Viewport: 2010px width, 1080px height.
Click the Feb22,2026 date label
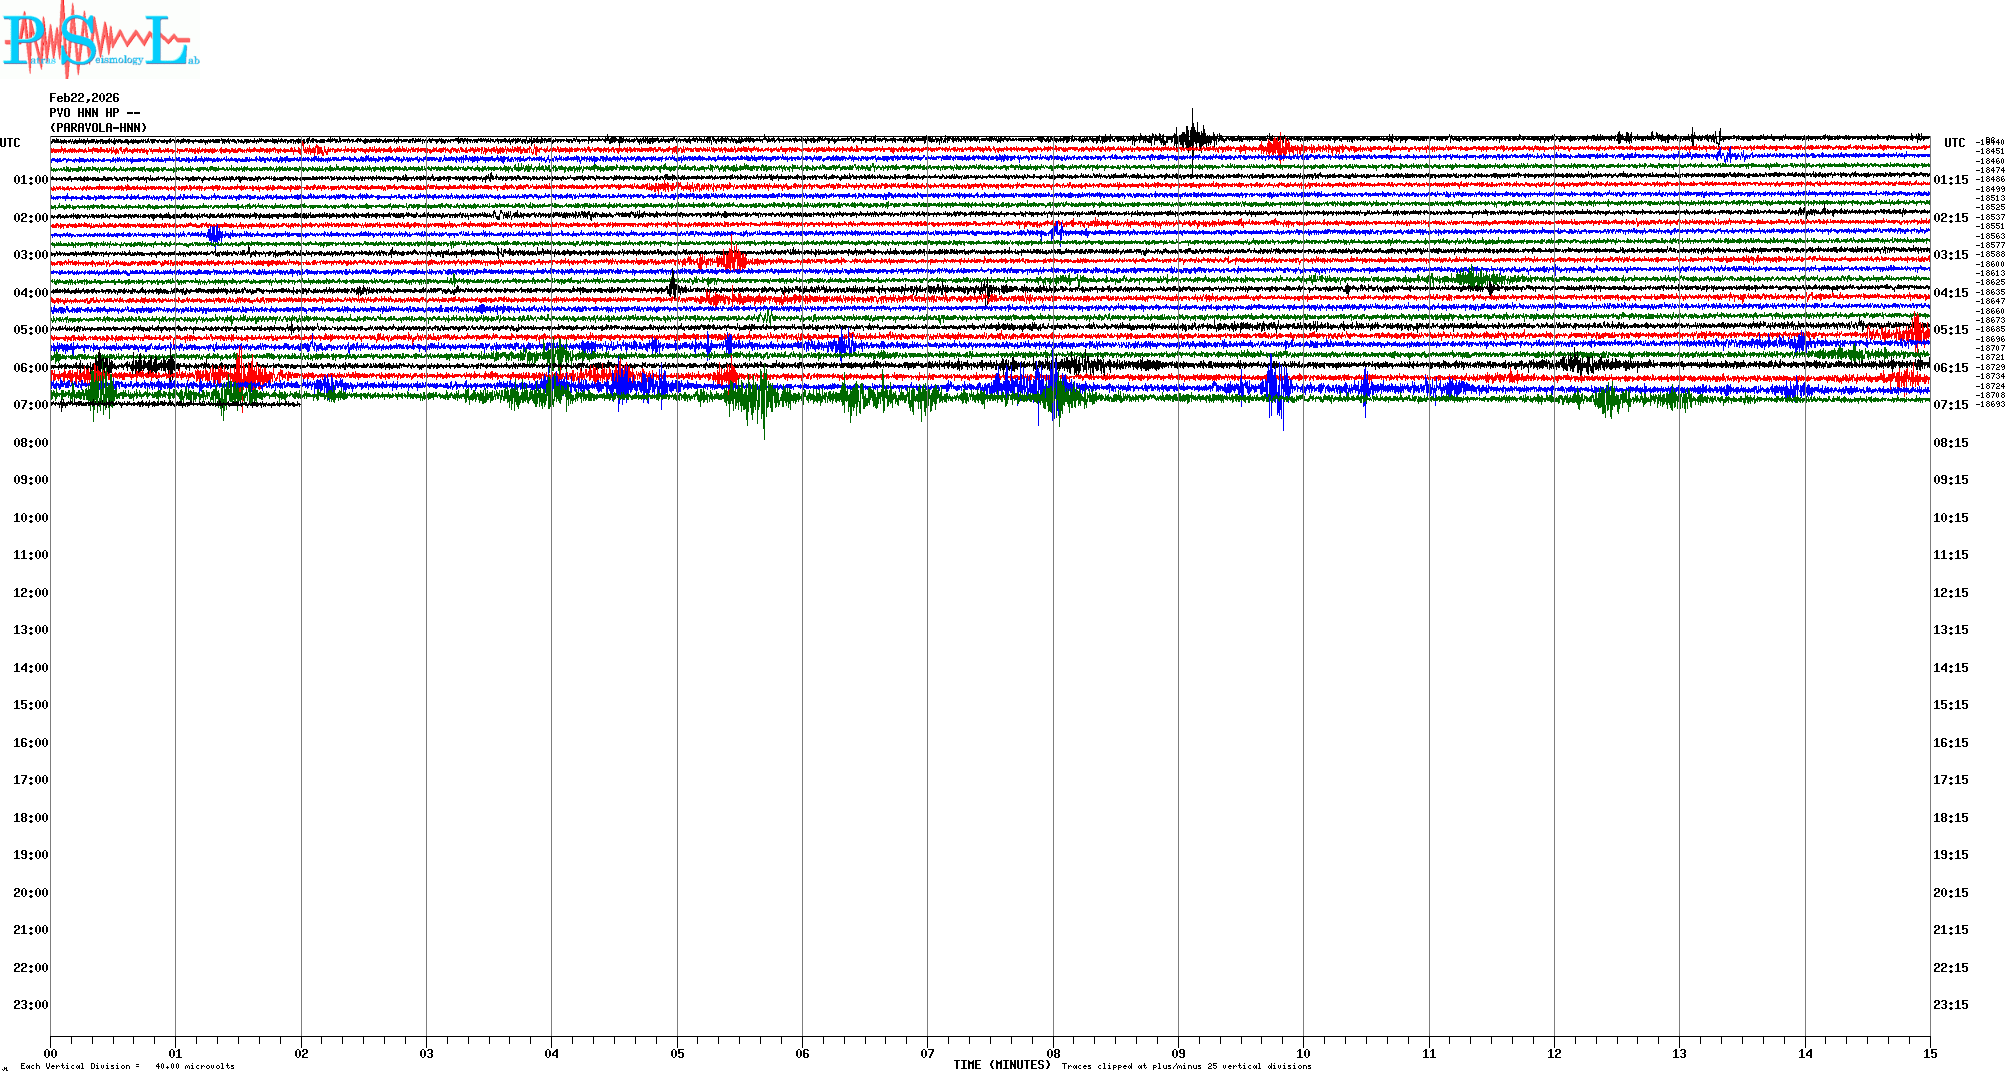click(x=84, y=98)
